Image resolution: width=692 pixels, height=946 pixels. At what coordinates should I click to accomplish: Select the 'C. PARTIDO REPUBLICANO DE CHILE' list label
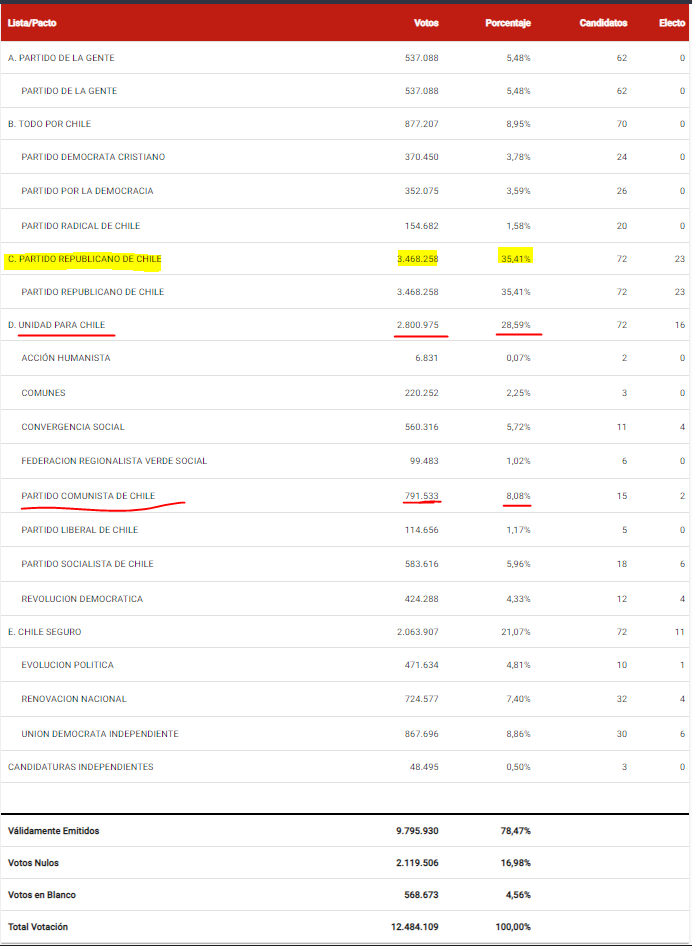click(x=84, y=259)
